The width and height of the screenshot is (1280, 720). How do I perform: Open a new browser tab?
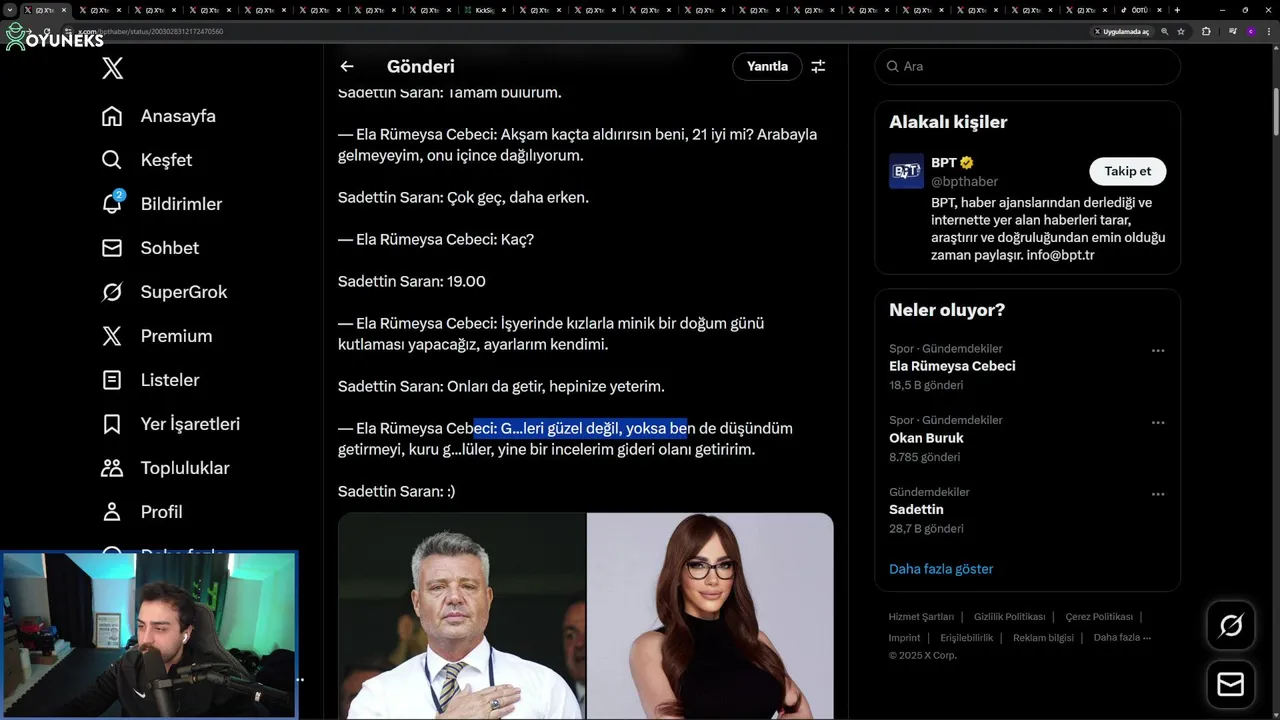(x=1177, y=10)
